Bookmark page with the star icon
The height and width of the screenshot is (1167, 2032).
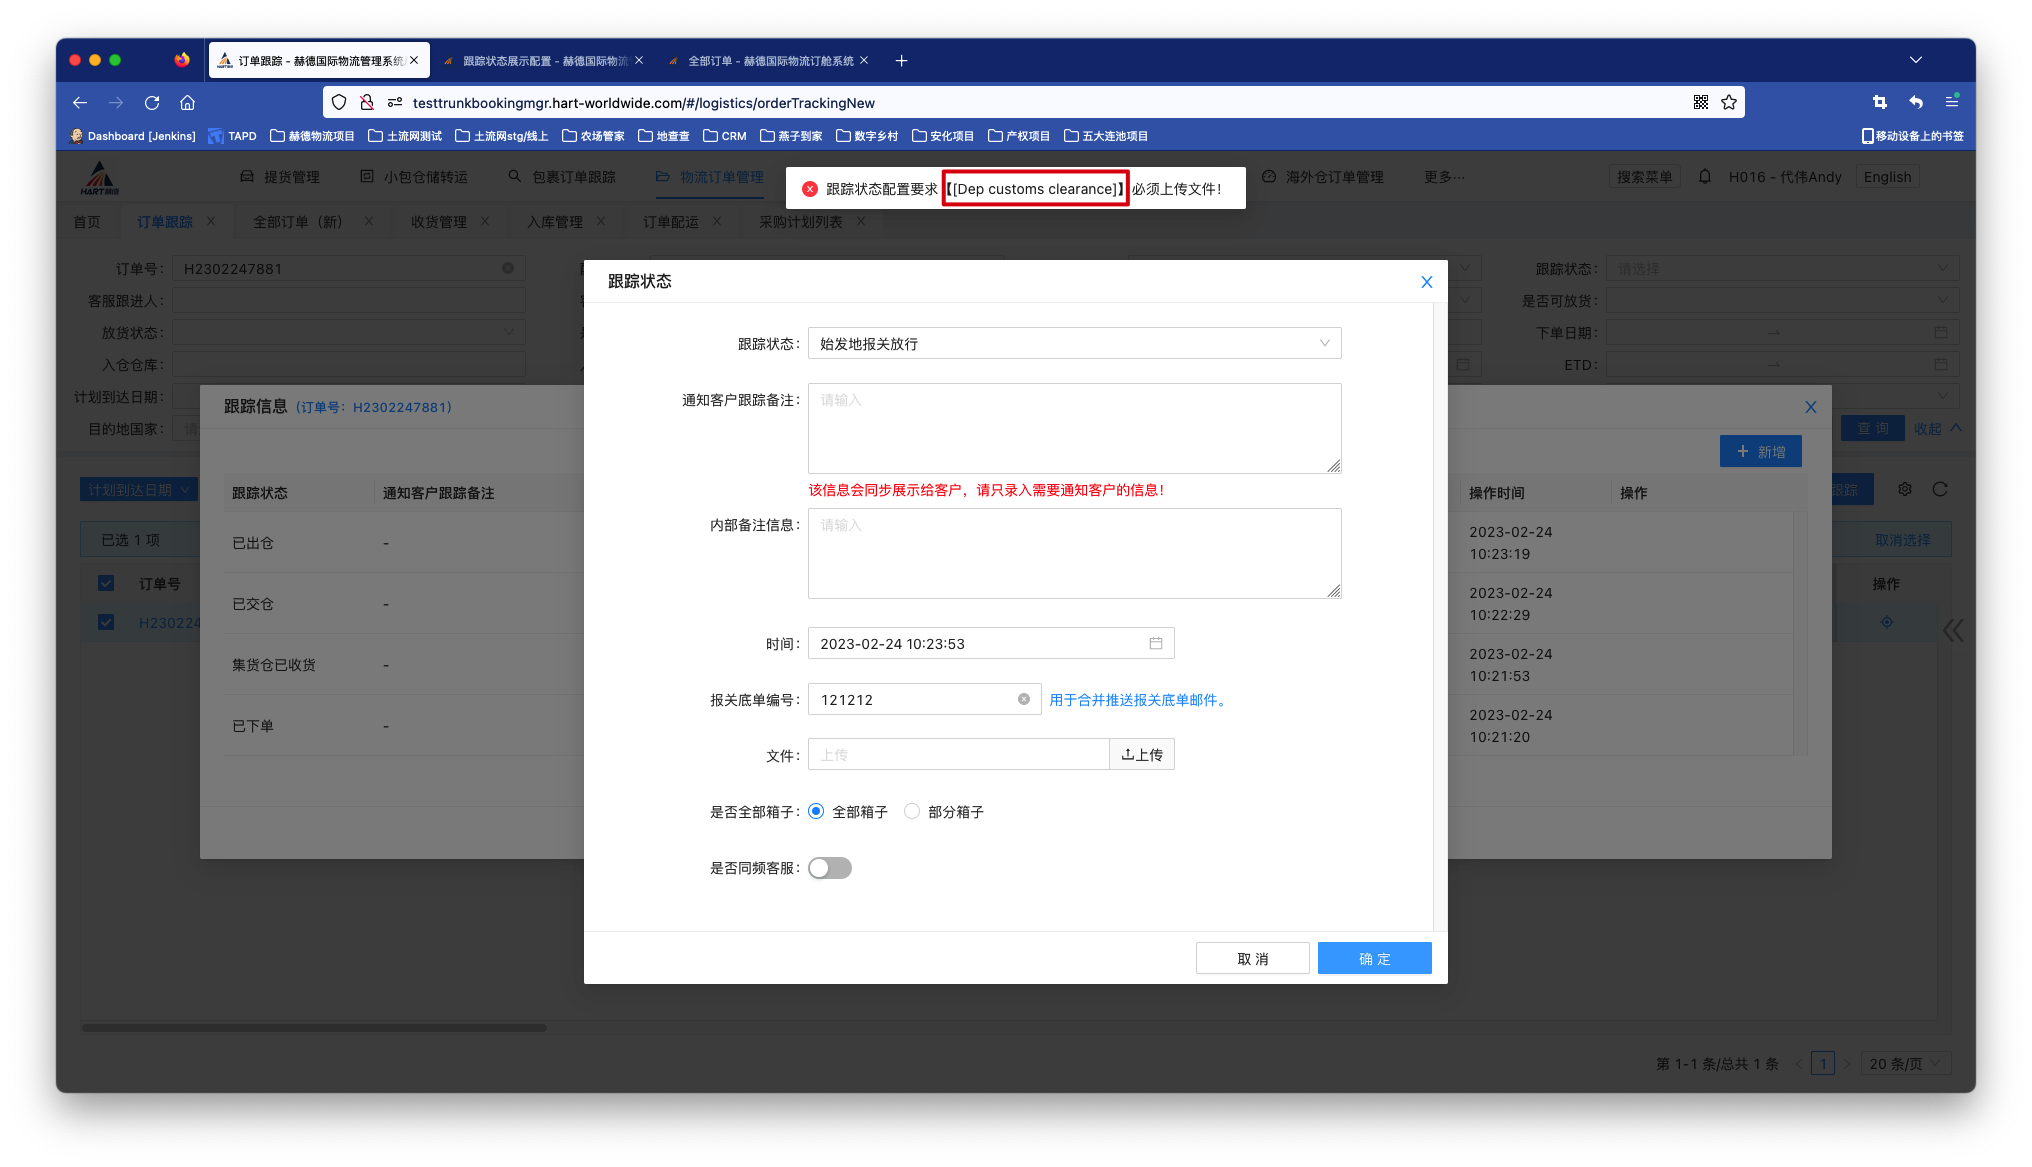pos(1729,102)
